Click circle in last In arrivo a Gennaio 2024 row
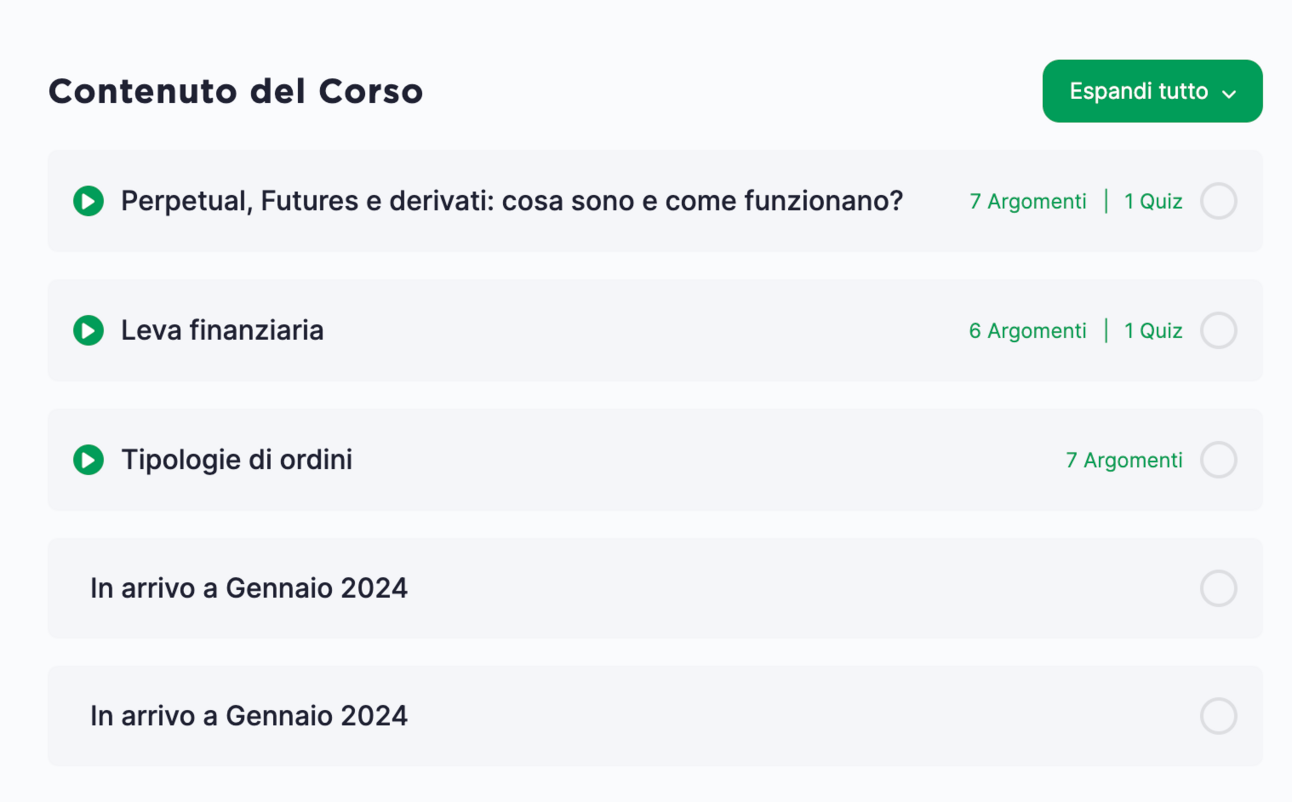The height and width of the screenshot is (802, 1292). [1218, 716]
